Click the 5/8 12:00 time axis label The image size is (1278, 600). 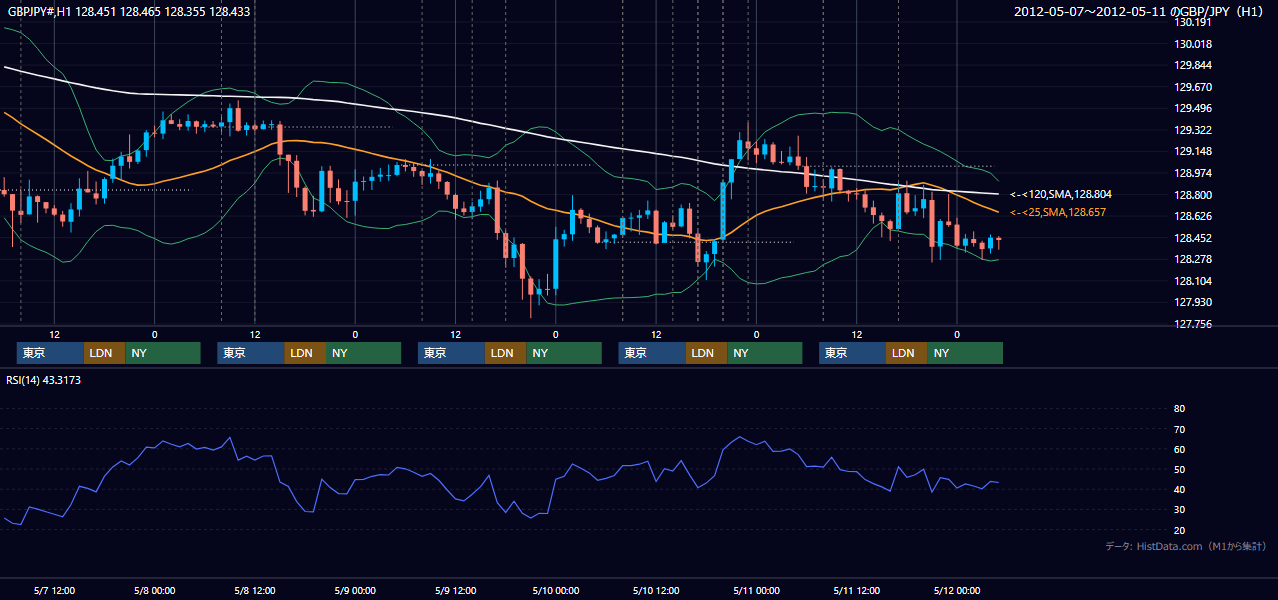click(254, 590)
